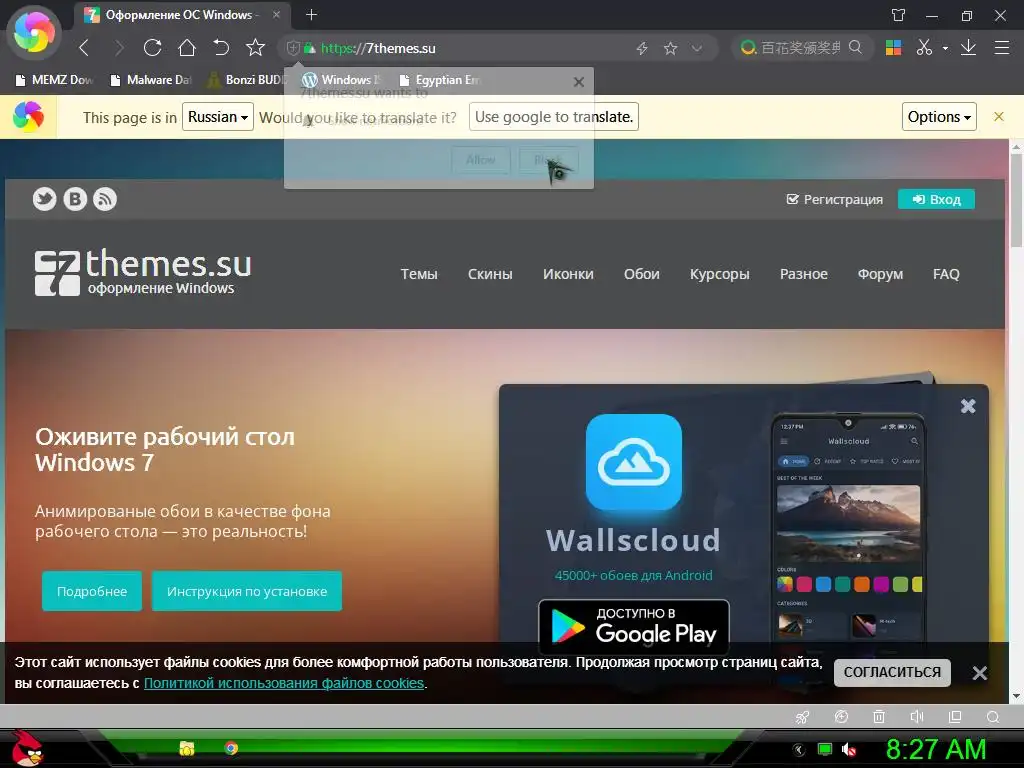This screenshot has width=1024, height=768.
Task: Open the Темы menu item
Action: 419,274
